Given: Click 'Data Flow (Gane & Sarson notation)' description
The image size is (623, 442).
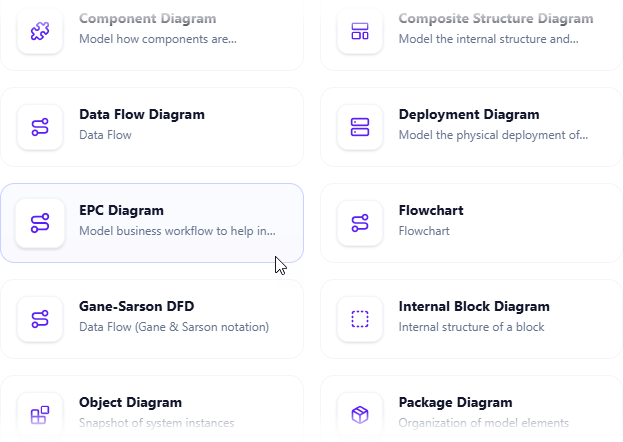Looking at the screenshot, I should (x=173, y=327).
